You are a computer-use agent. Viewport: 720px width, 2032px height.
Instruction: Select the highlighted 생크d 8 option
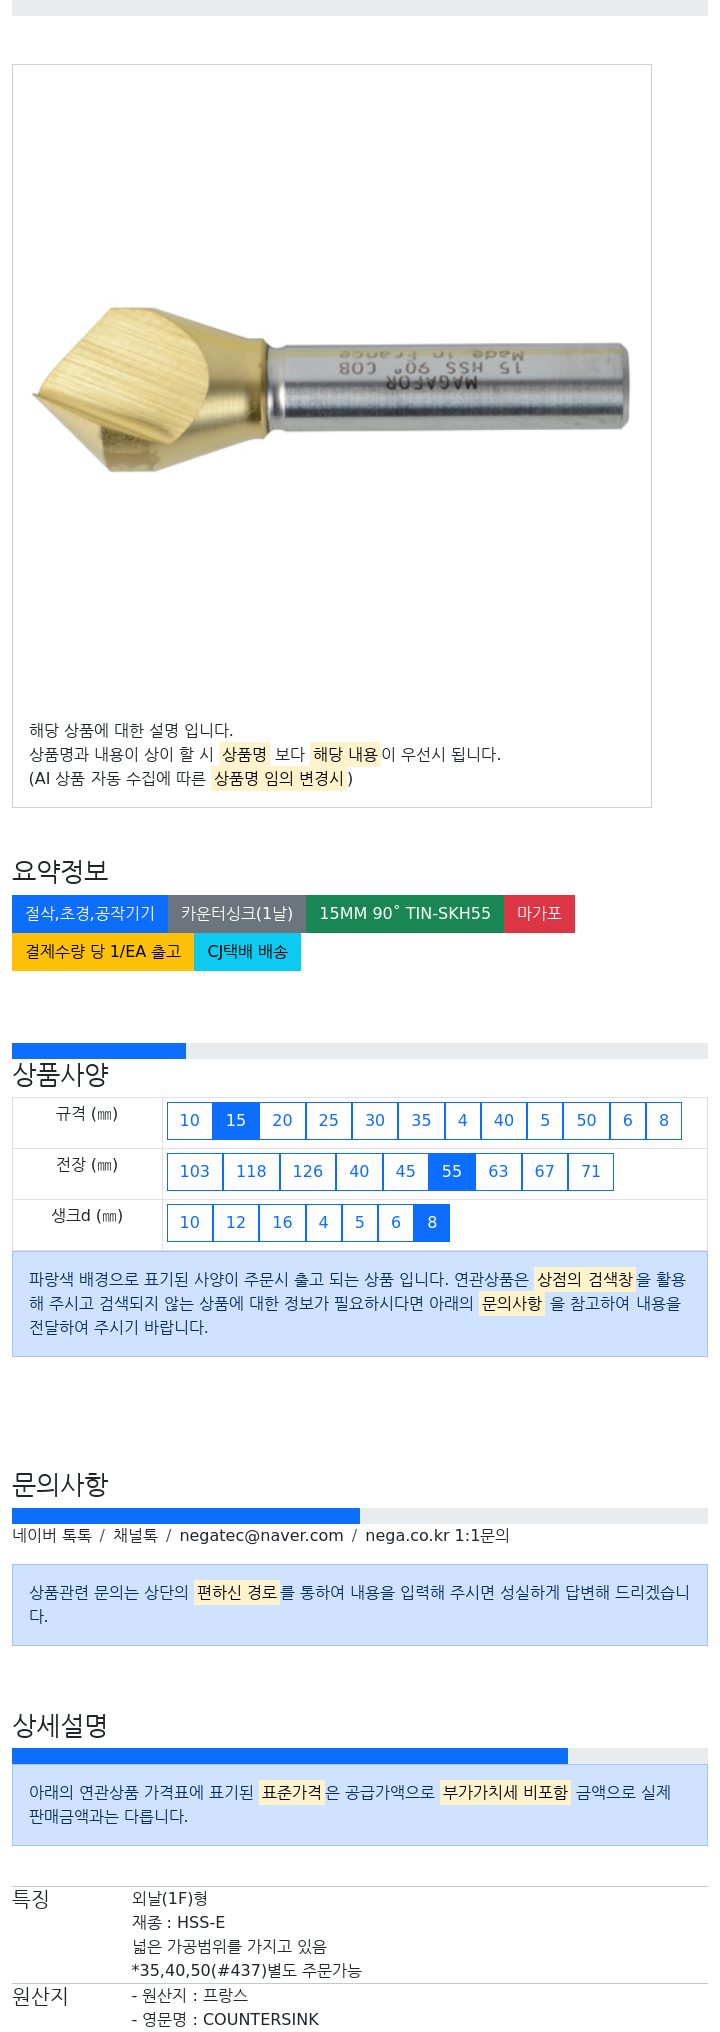[432, 1223]
